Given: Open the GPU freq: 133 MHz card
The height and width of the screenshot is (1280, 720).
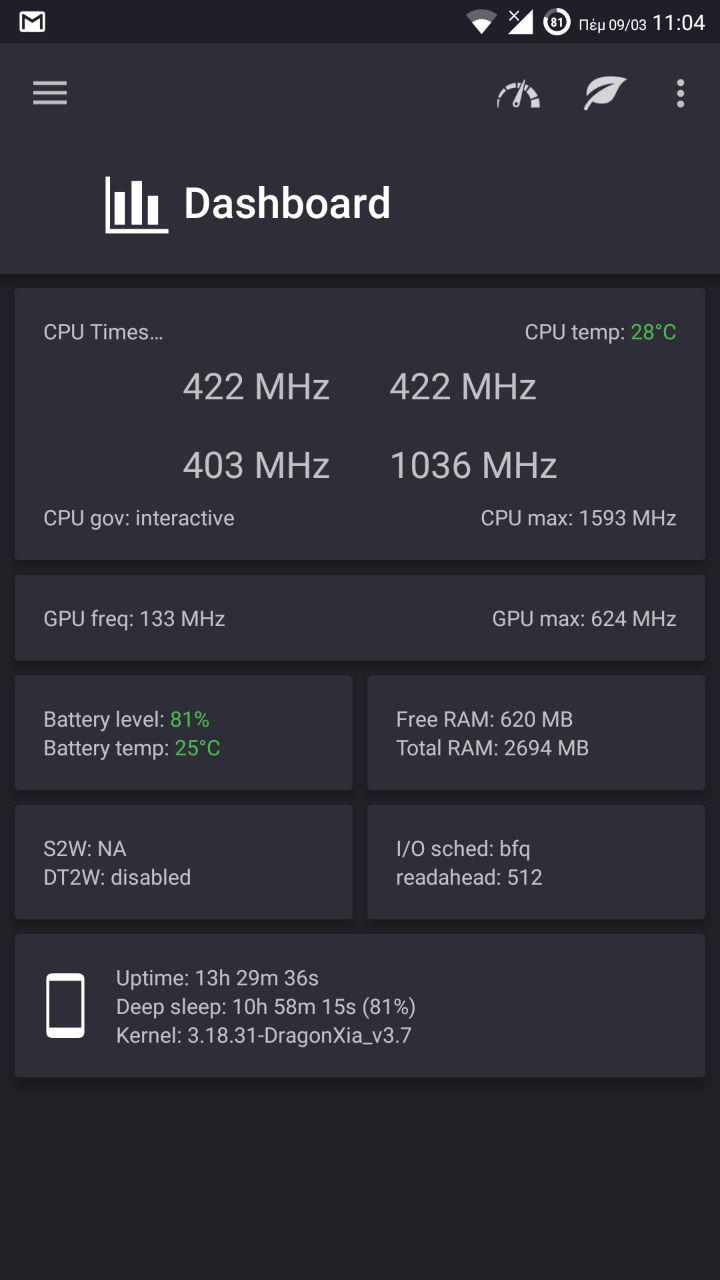Looking at the screenshot, I should [x=135, y=619].
